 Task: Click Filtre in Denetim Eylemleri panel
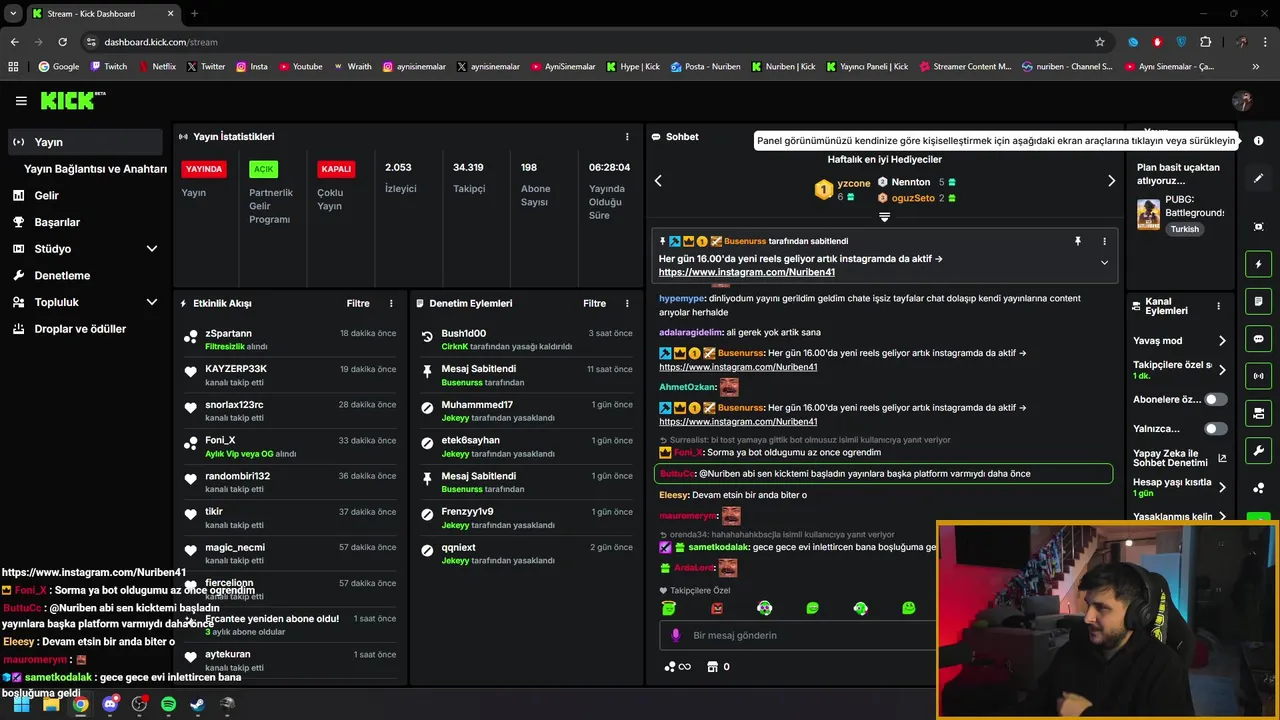click(x=595, y=303)
